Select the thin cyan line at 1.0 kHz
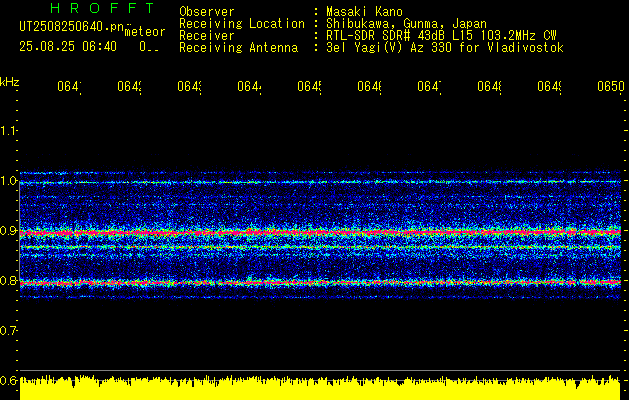This screenshot has height=400, width=629. click(320, 182)
